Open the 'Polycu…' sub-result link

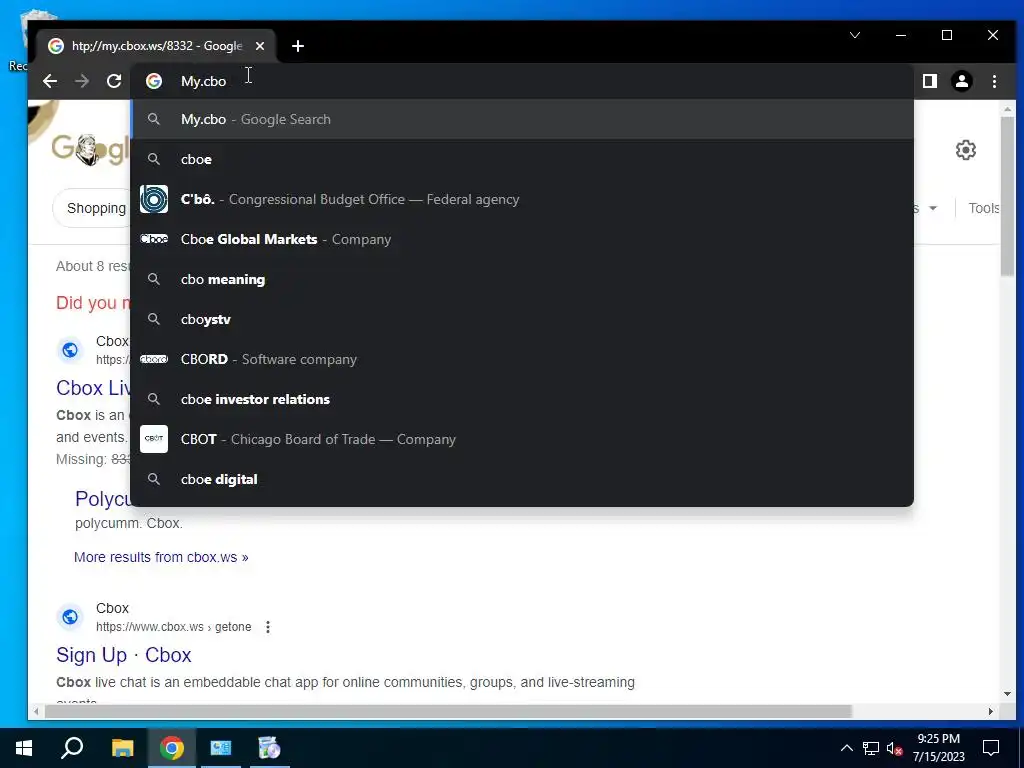103,499
